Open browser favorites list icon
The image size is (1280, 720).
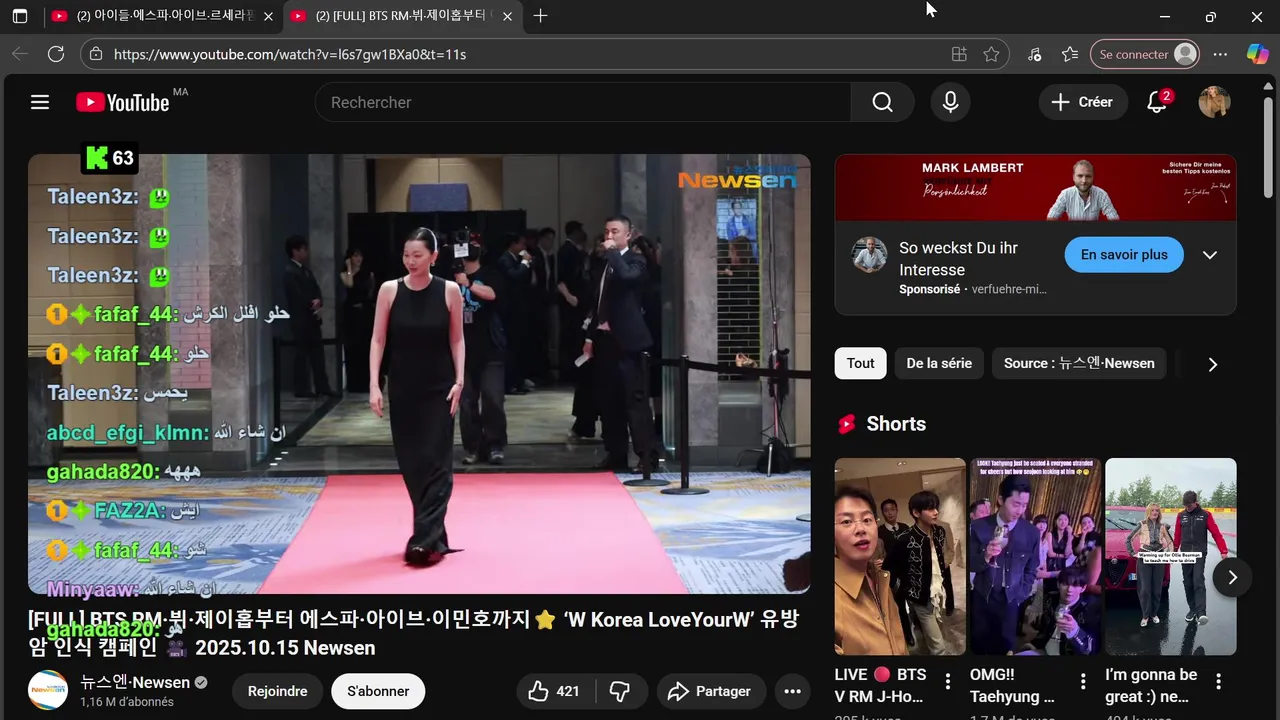(1070, 54)
